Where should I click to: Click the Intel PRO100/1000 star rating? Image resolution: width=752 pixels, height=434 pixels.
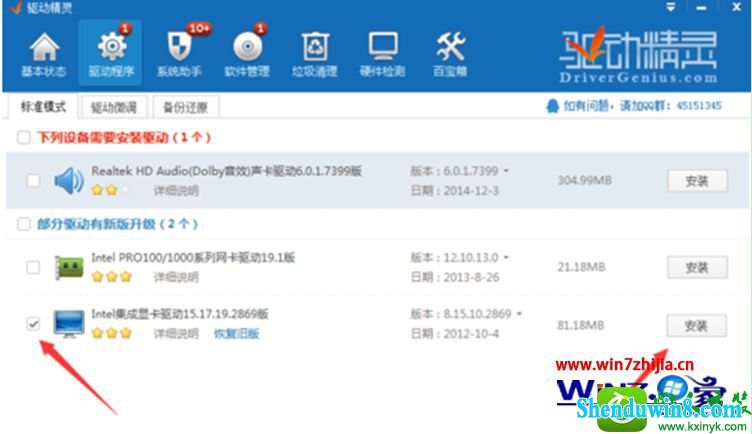[111, 277]
